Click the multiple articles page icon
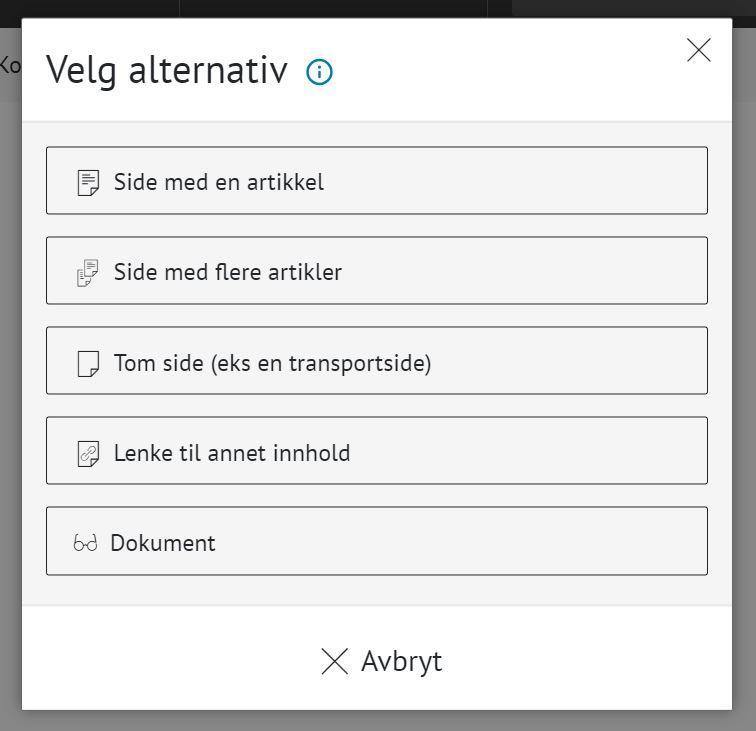Image resolution: width=756 pixels, height=731 pixels. click(x=89, y=273)
